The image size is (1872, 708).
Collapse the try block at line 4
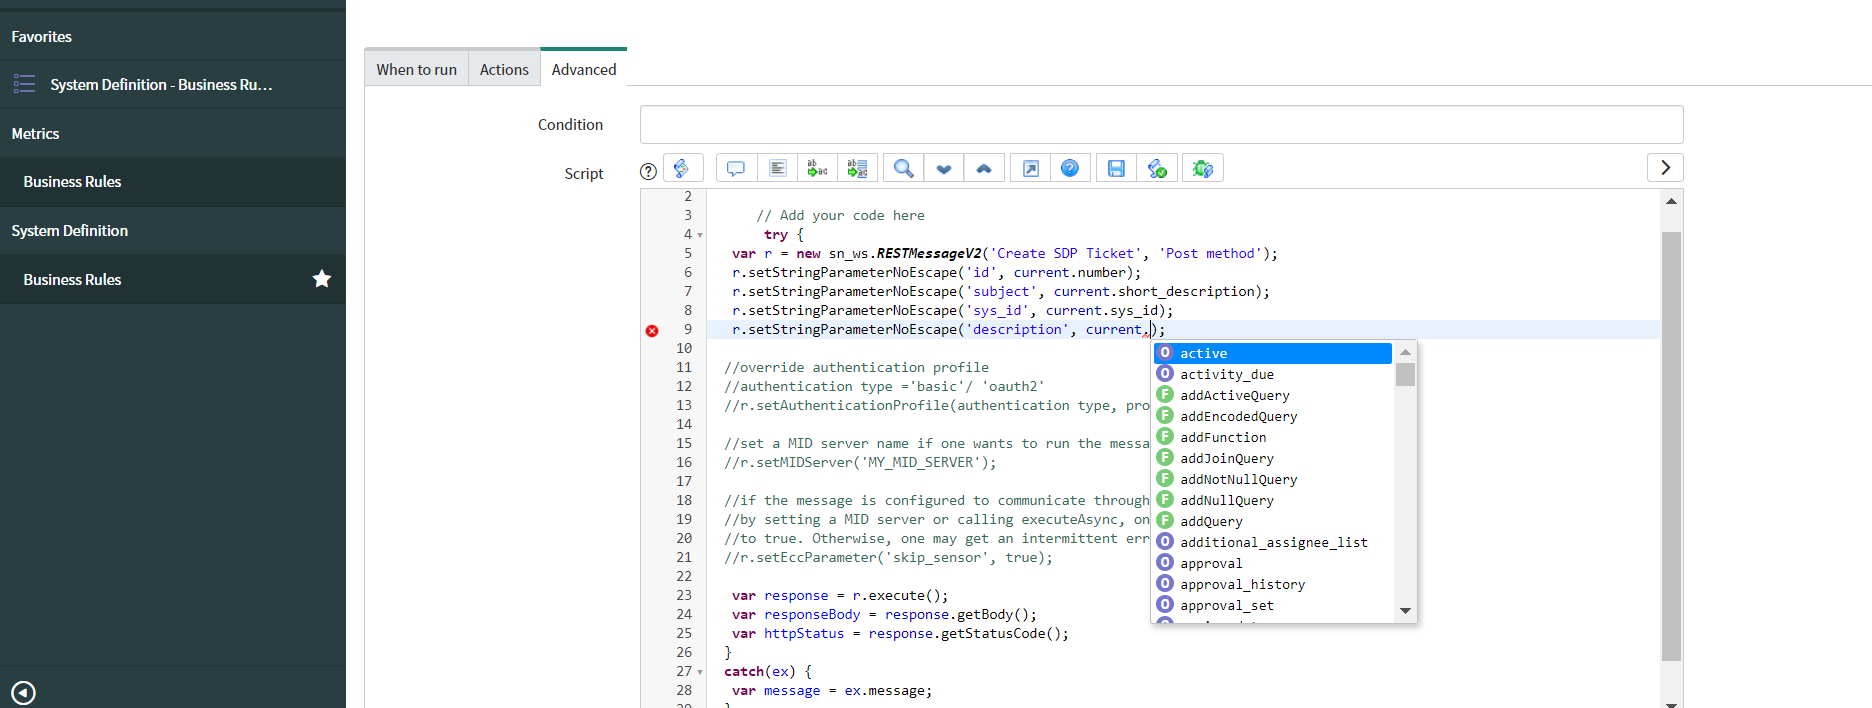click(x=700, y=235)
